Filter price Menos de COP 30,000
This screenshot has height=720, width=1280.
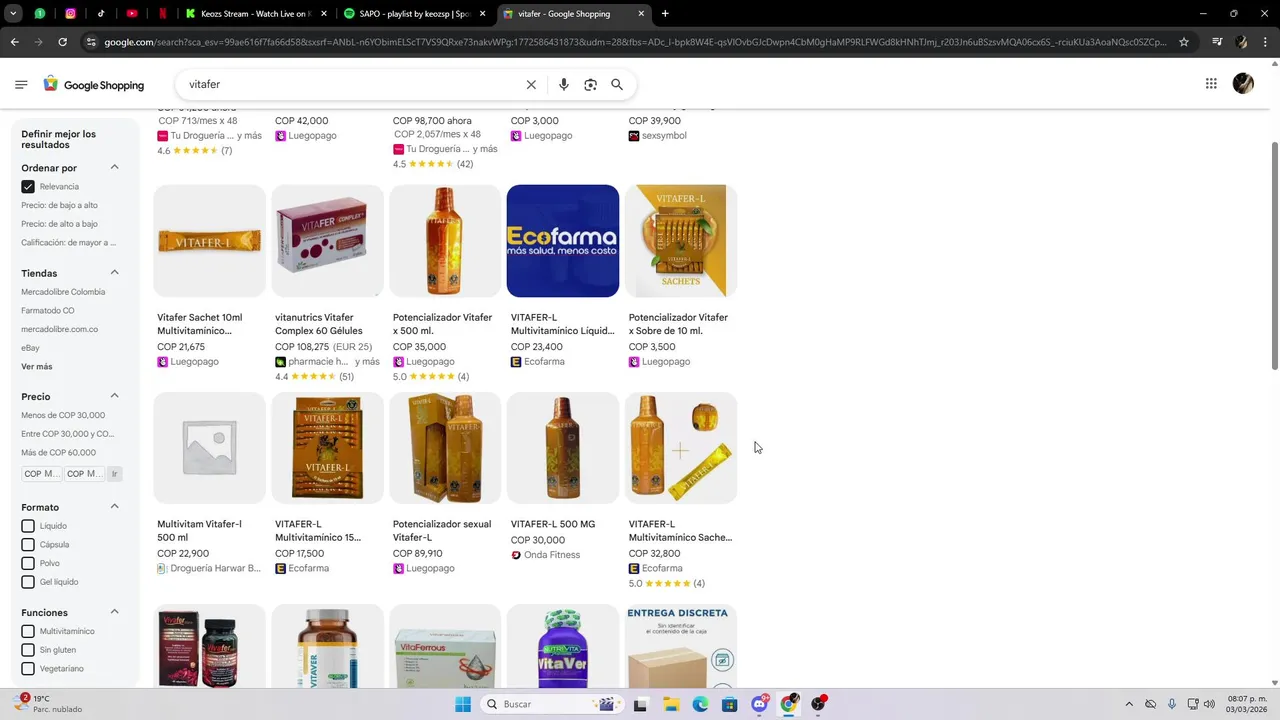pos(63,416)
